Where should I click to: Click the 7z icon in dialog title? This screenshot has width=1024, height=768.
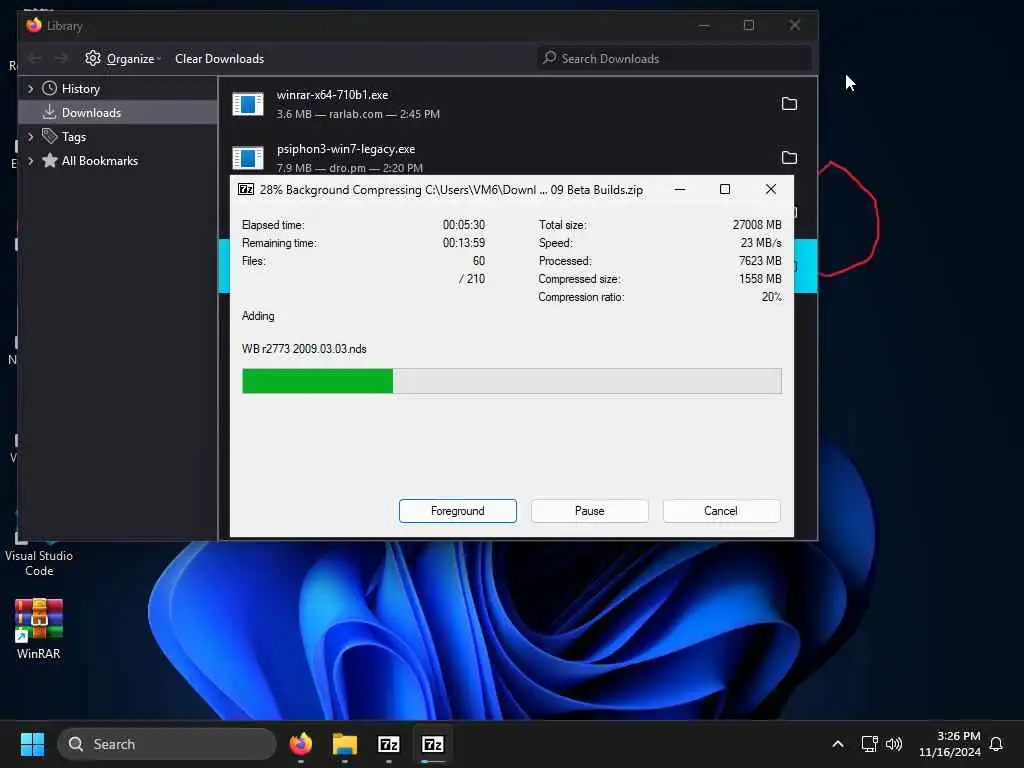click(x=246, y=189)
